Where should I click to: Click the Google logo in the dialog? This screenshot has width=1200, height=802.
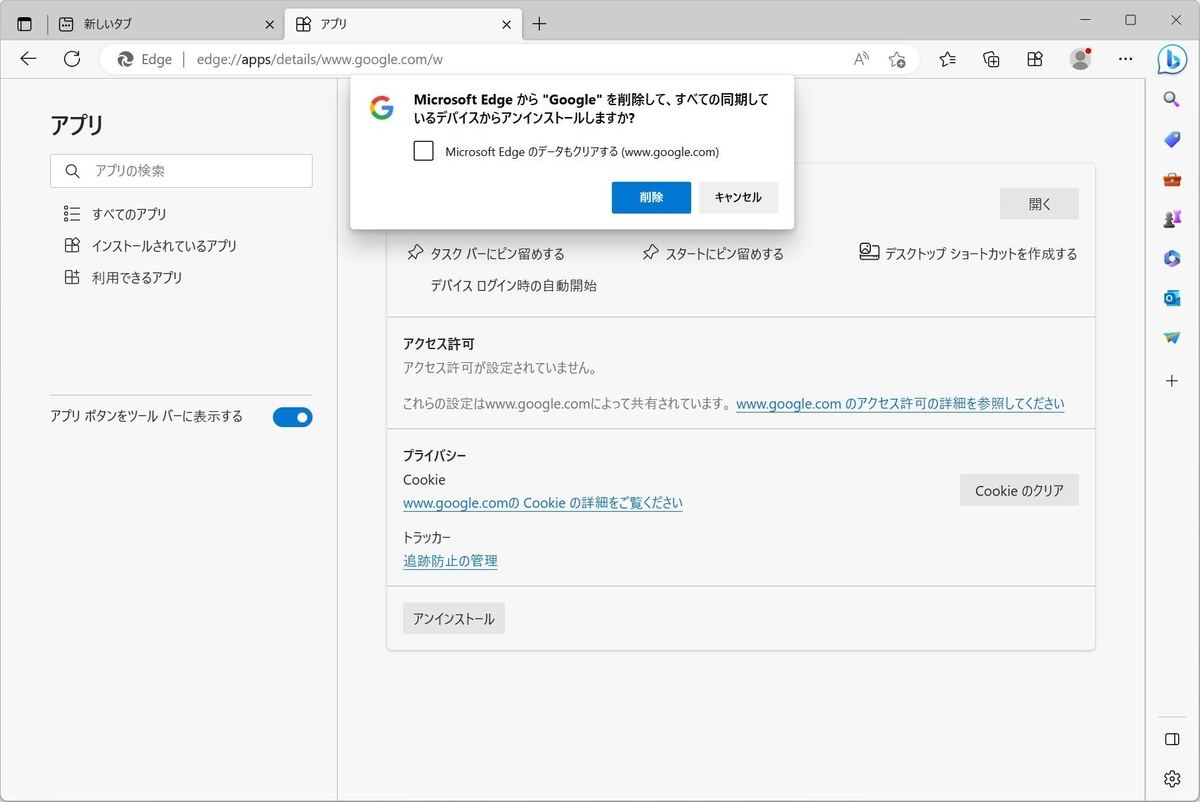pyautogui.click(x=382, y=108)
